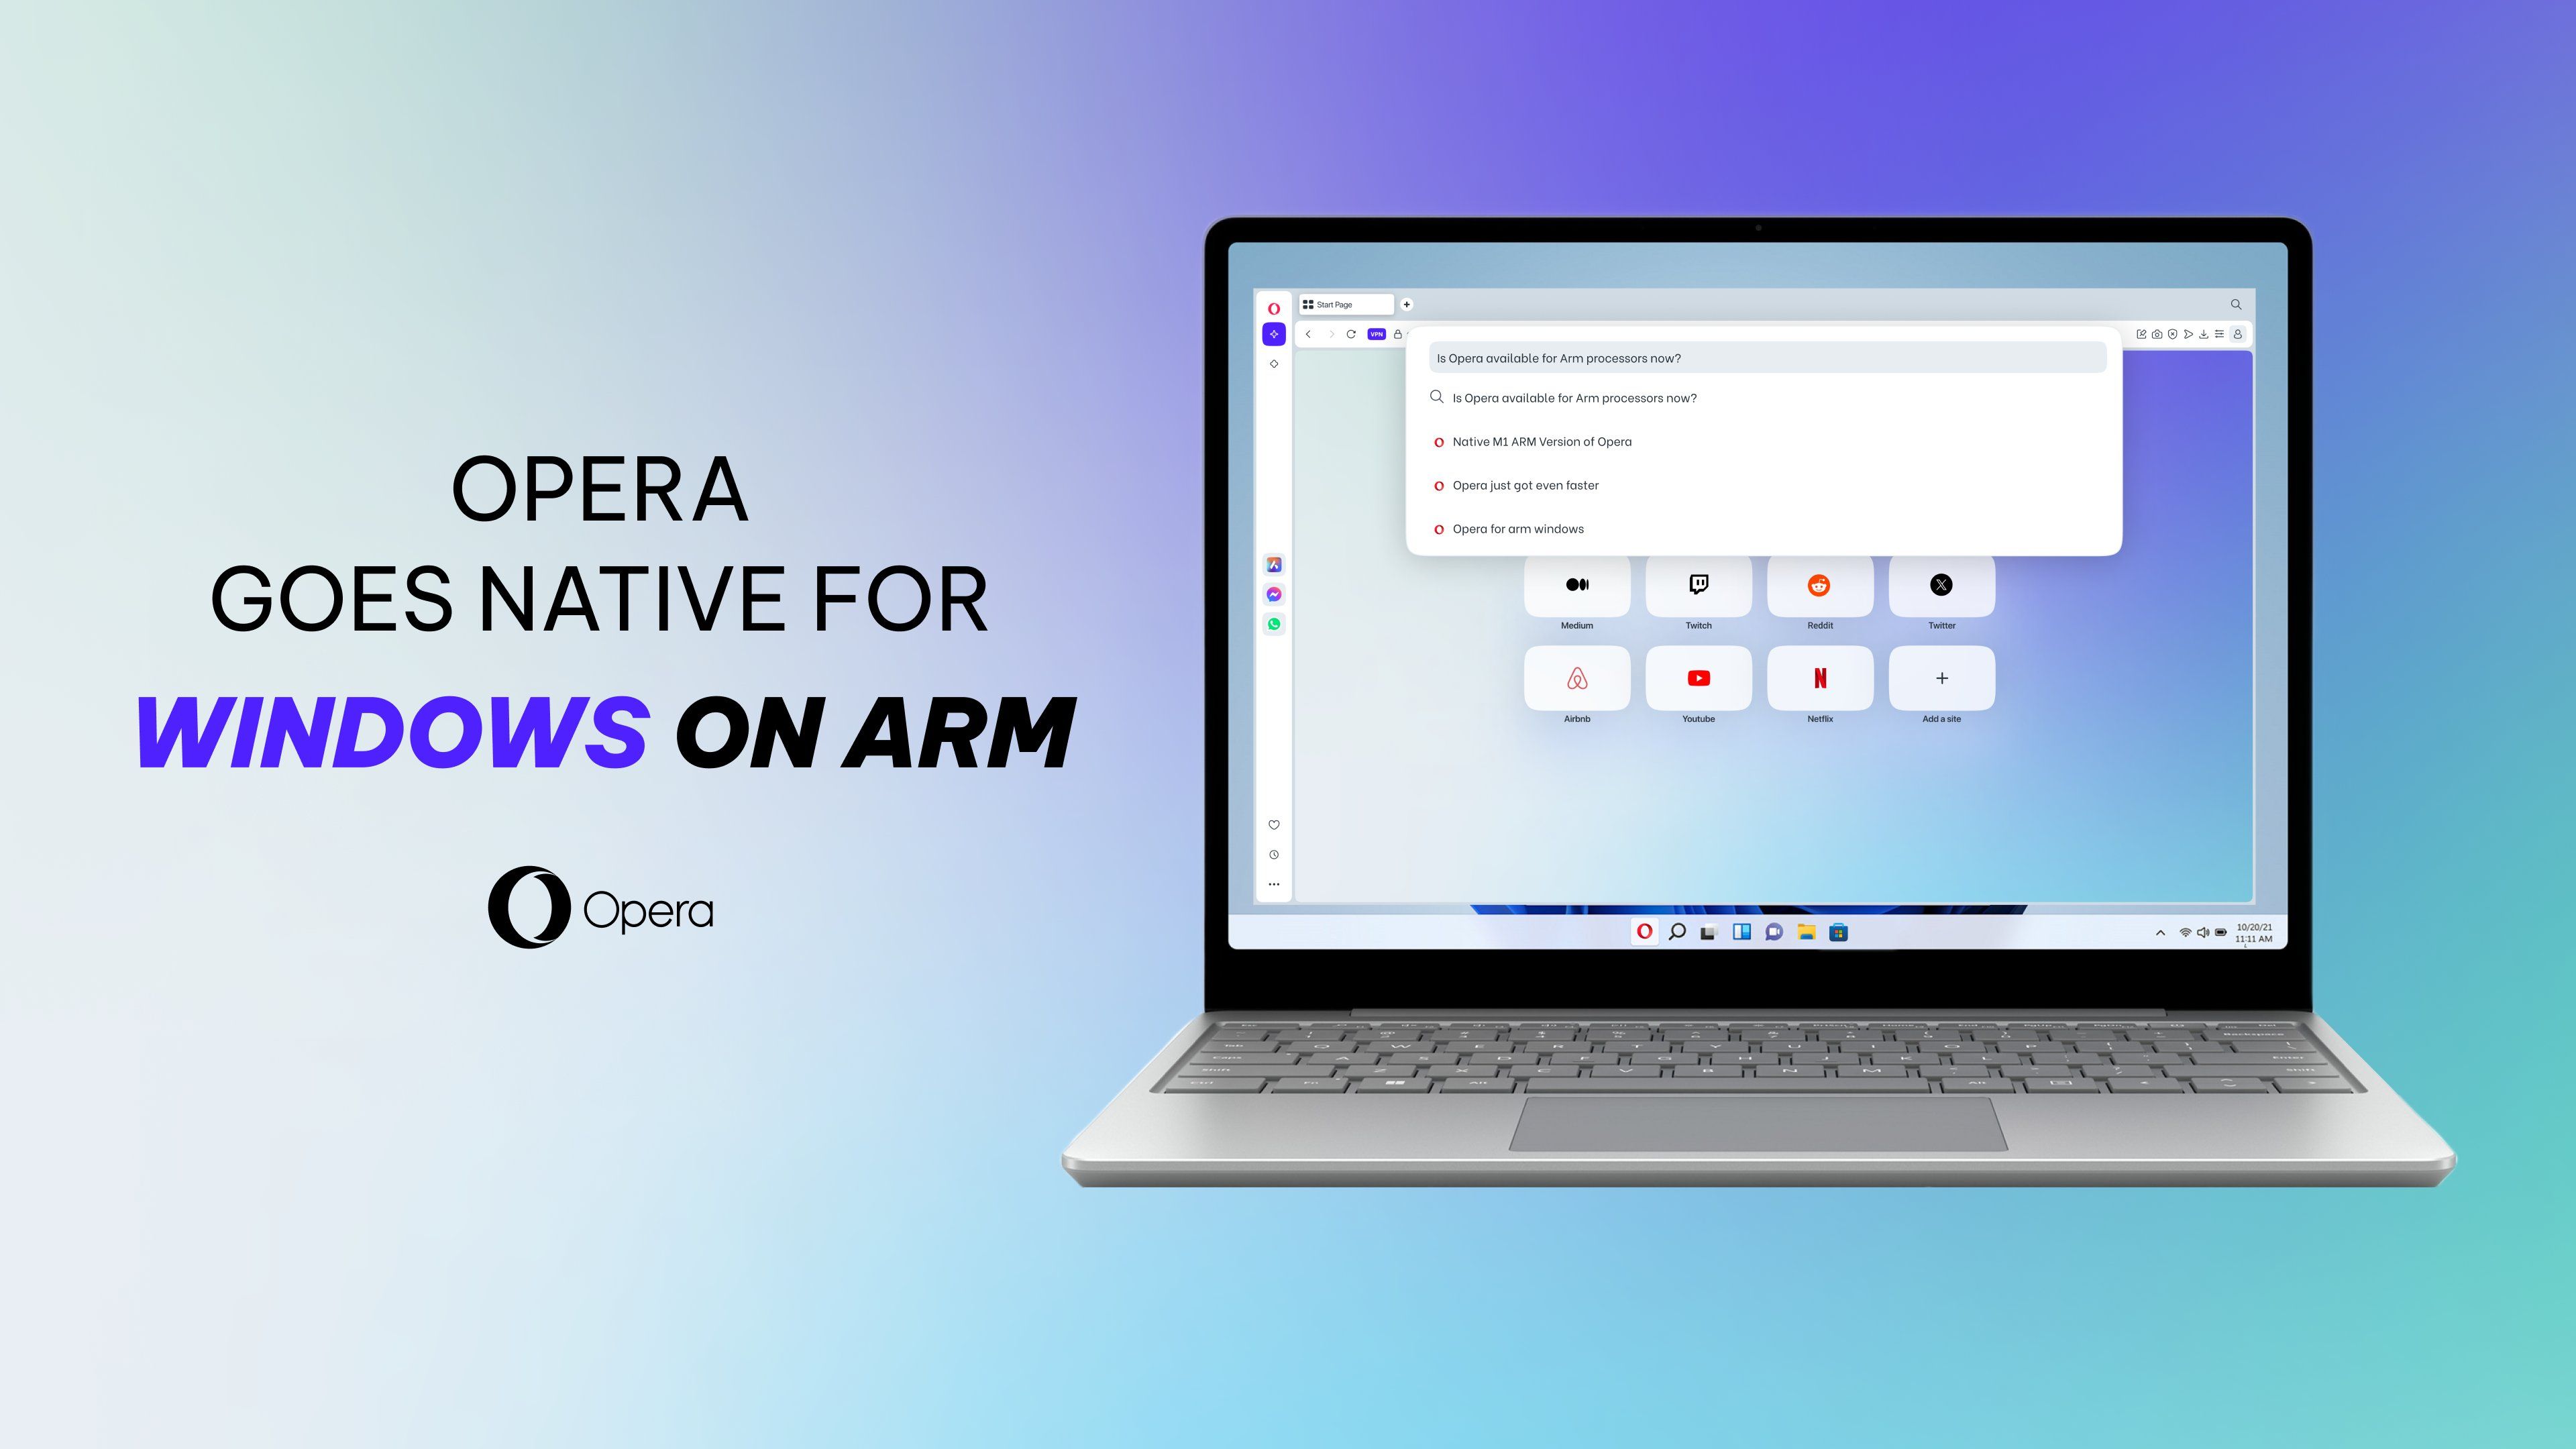Click the Start Page tab label

coord(1343,303)
